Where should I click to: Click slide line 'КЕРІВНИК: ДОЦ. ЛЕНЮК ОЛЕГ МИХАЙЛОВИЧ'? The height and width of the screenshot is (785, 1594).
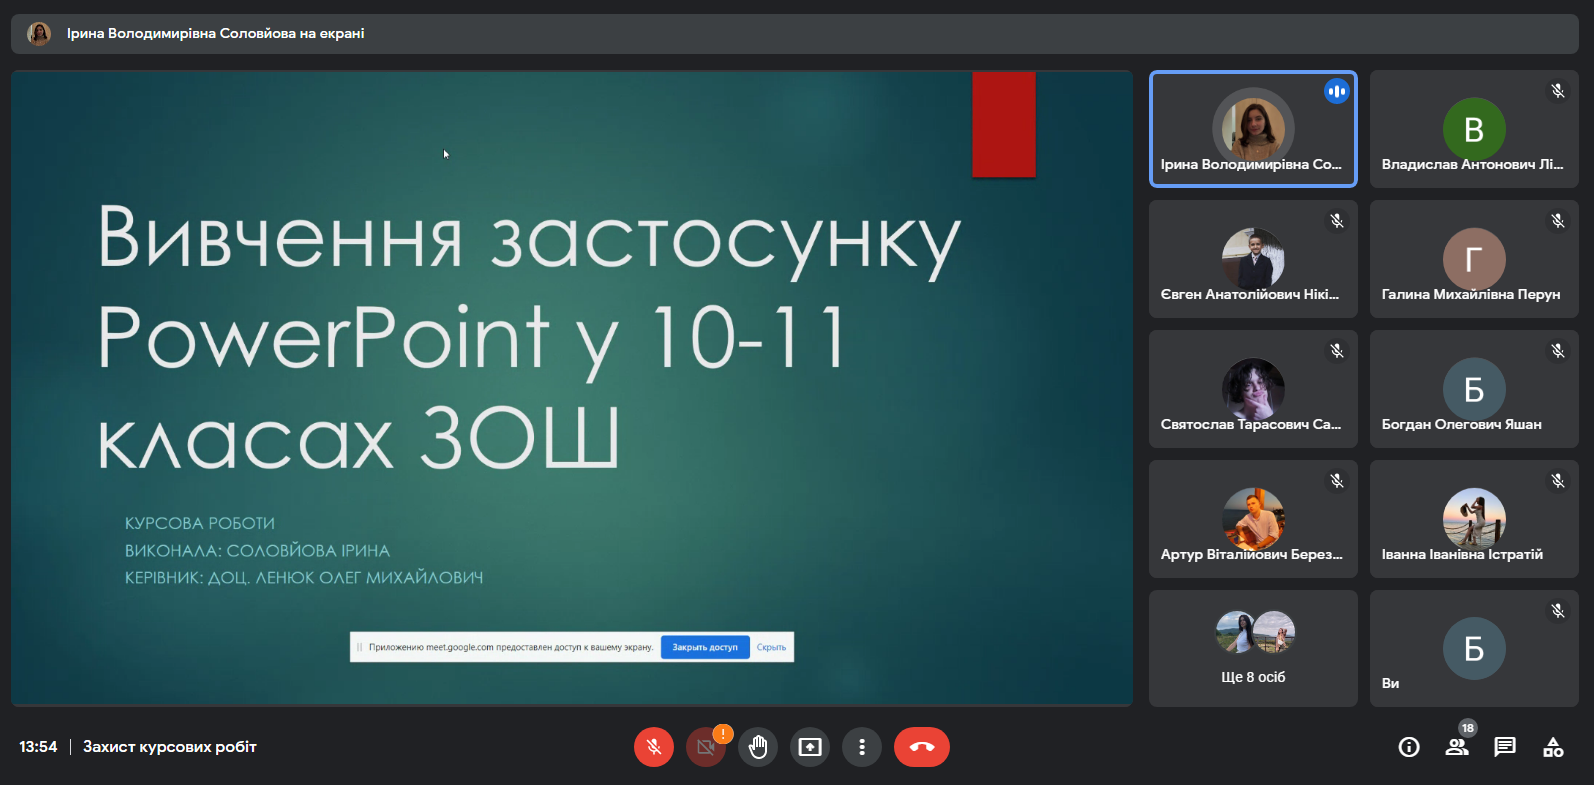(304, 577)
